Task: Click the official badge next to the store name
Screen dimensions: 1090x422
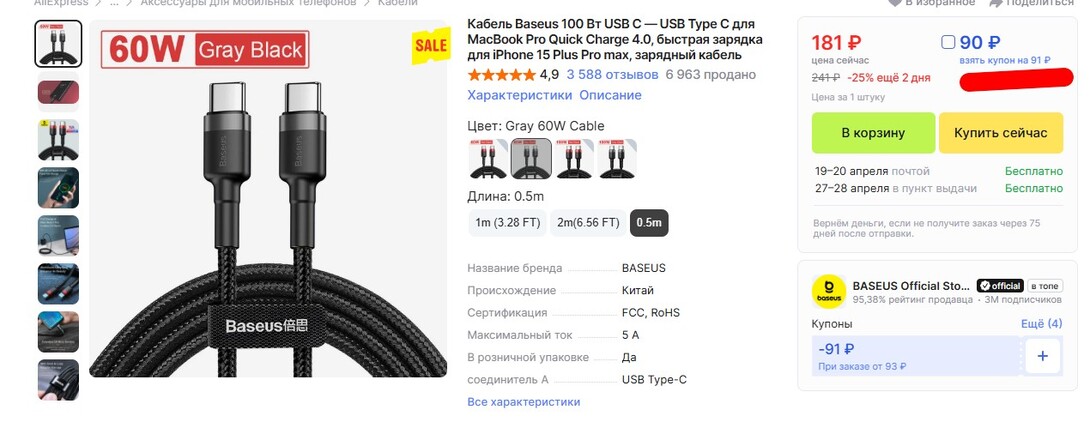Action: click(999, 285)
